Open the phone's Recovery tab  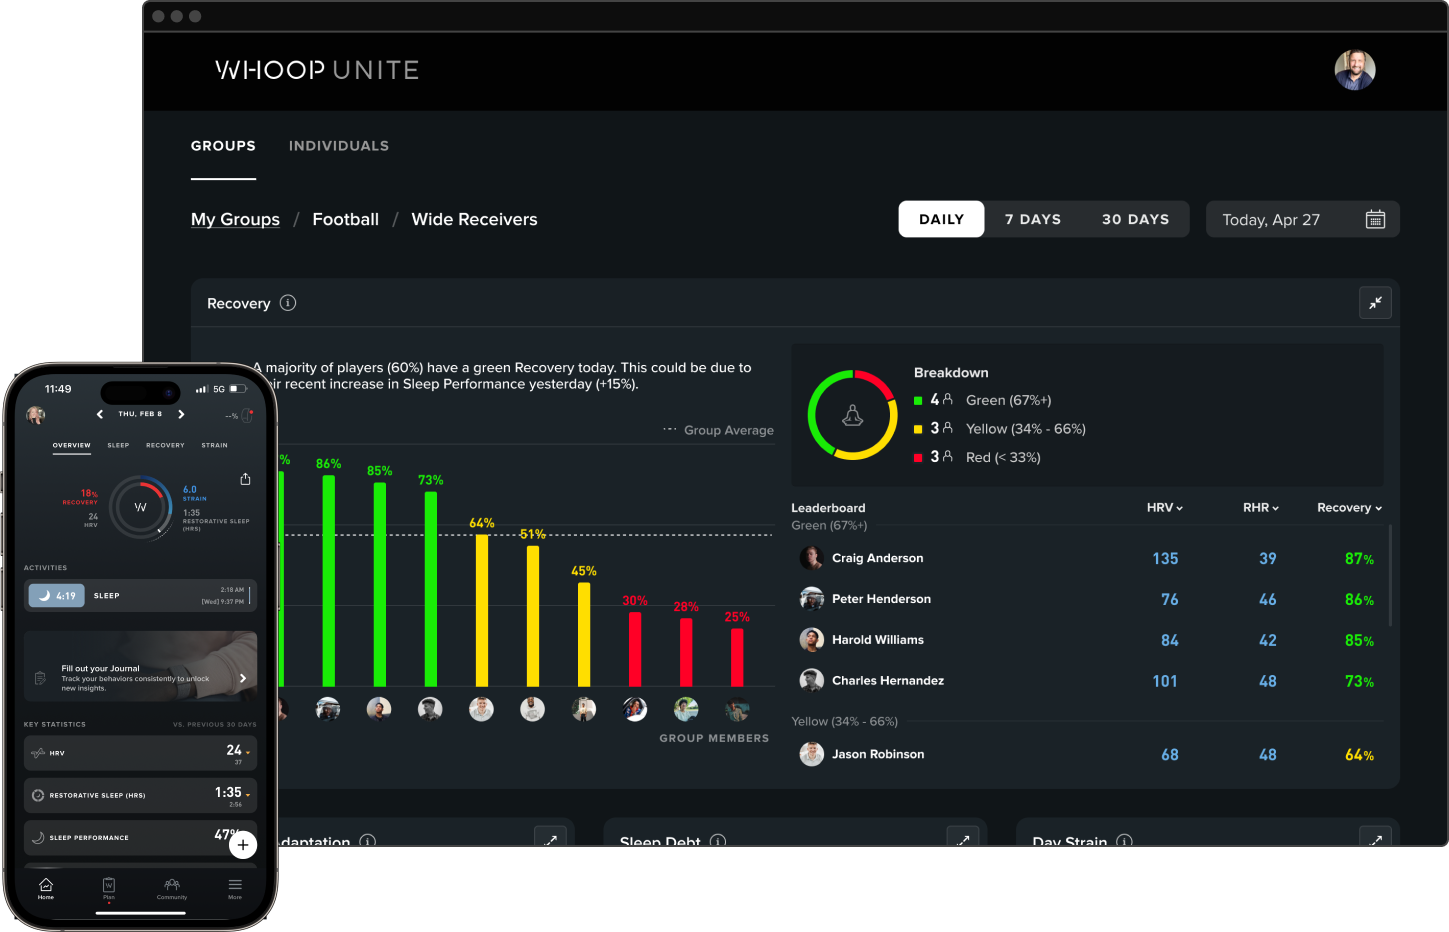tap(165, 445)
